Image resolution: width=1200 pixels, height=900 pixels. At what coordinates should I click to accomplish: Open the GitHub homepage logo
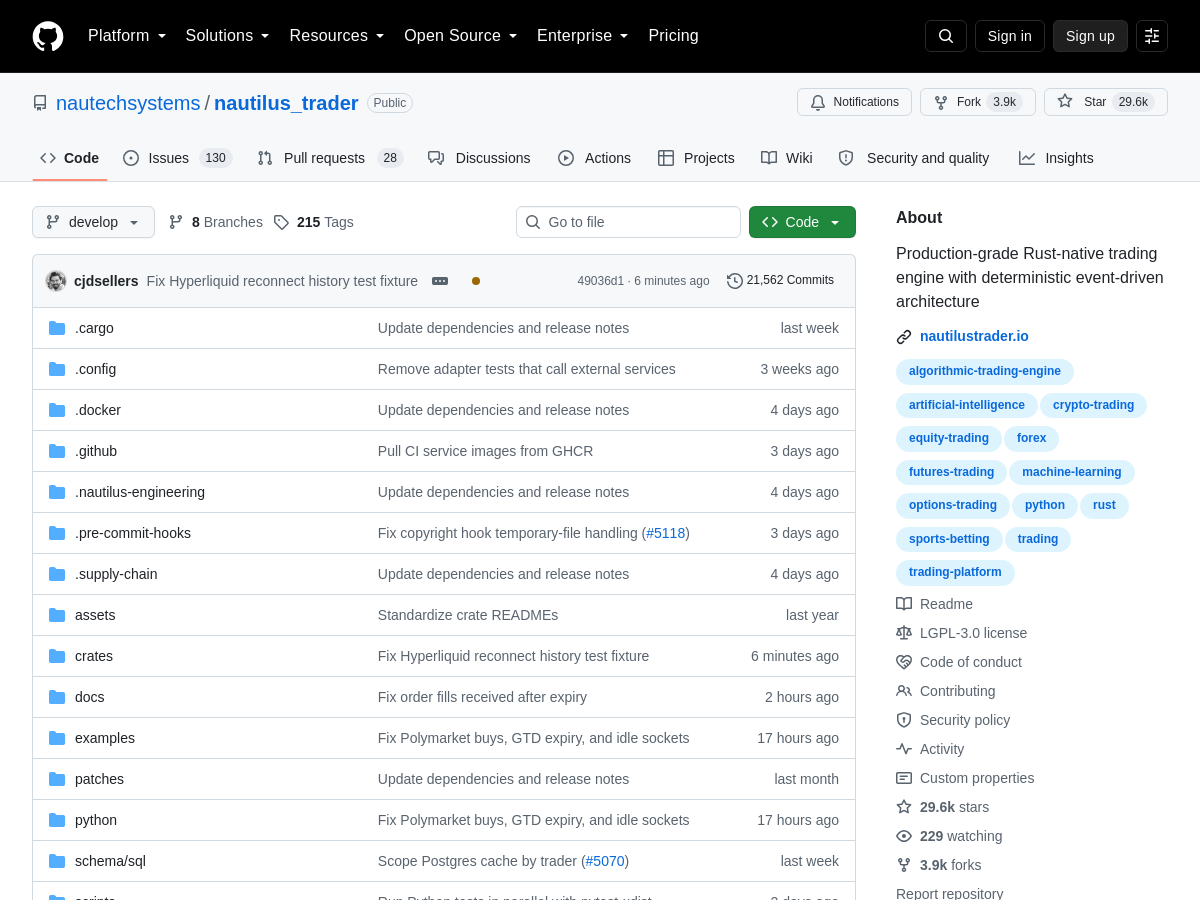point(48,36)
